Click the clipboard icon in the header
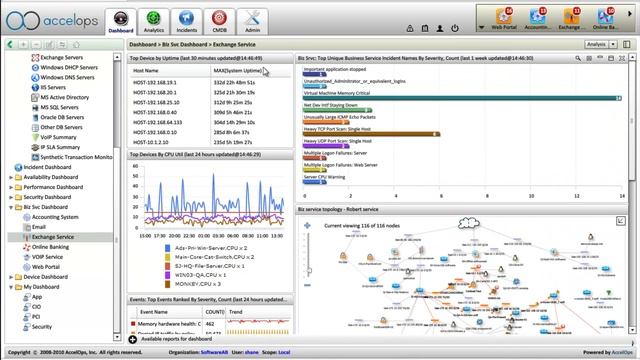 pos(425,28)
